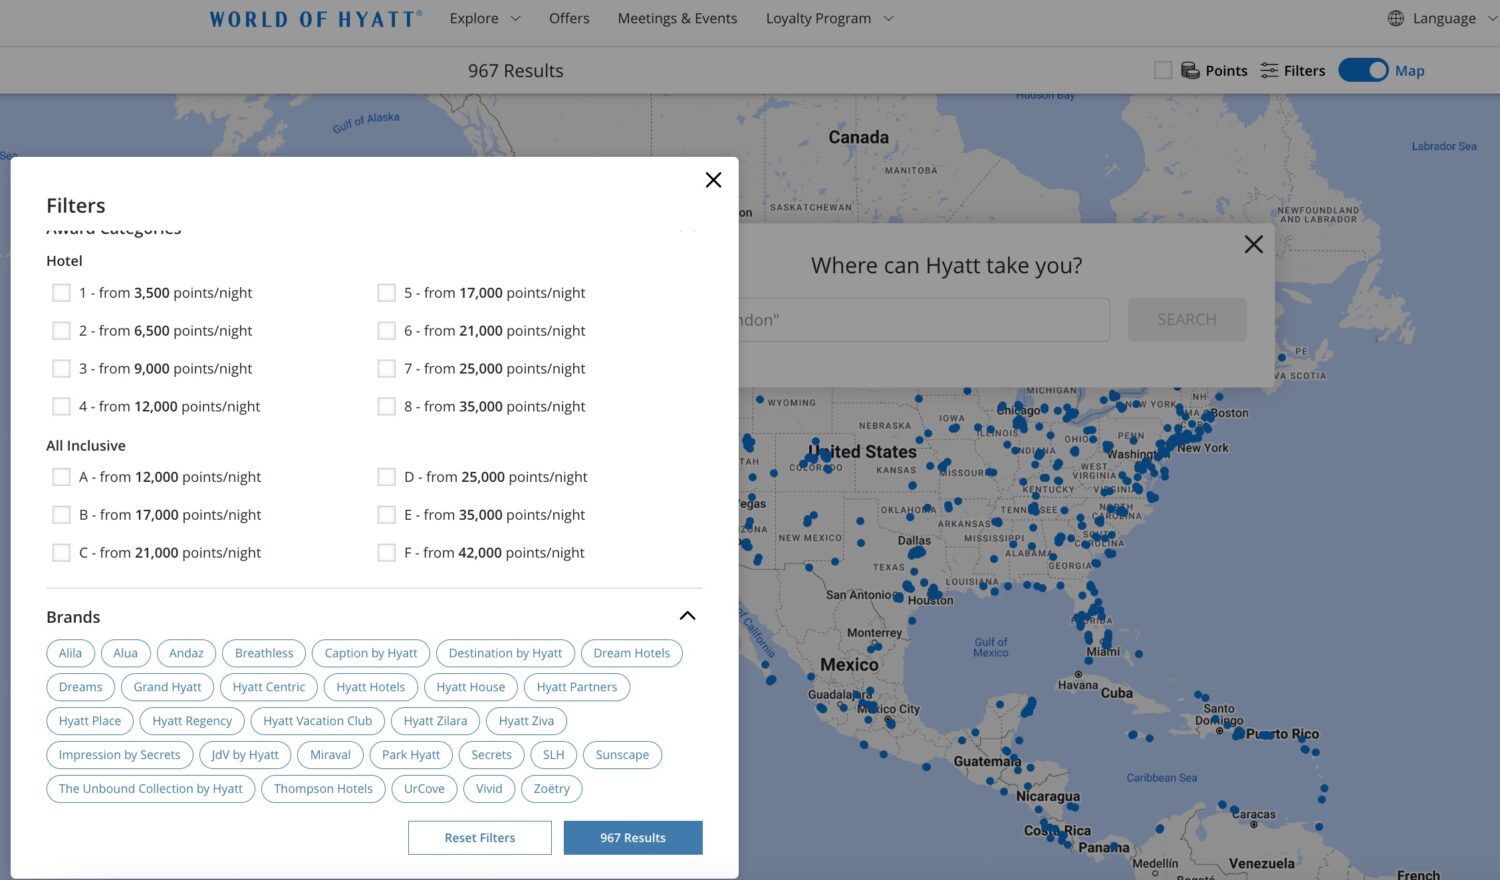This screenshot has height=880, width=1500.
Task: Dismiss the Where can Hyatt take you popup
Action: (1254, 243)
